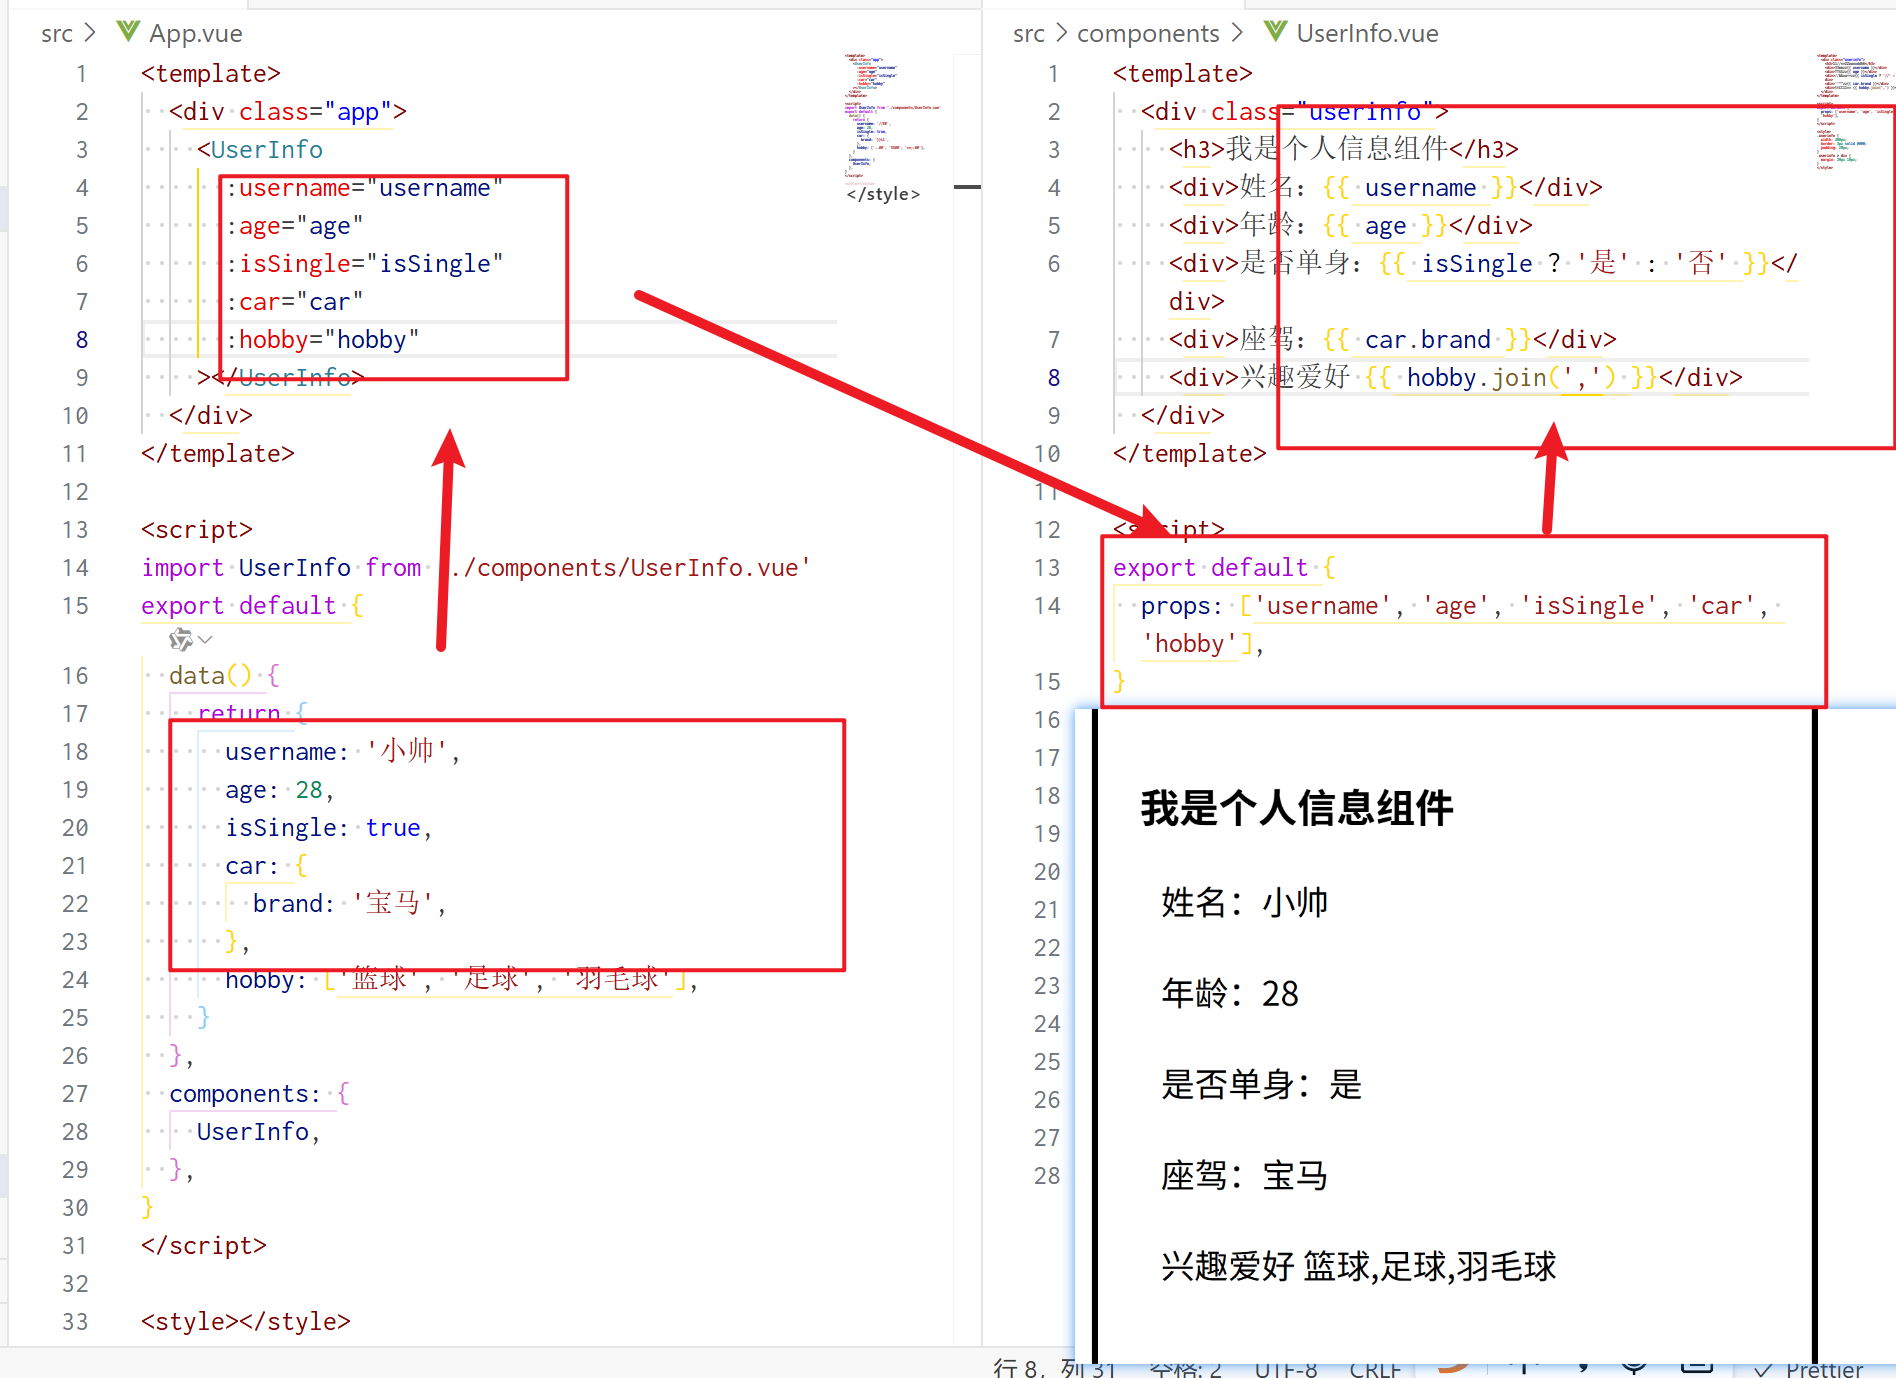
Task: Open the src breadcrumb of UserInfo.vue
Action: point(1029,33)
